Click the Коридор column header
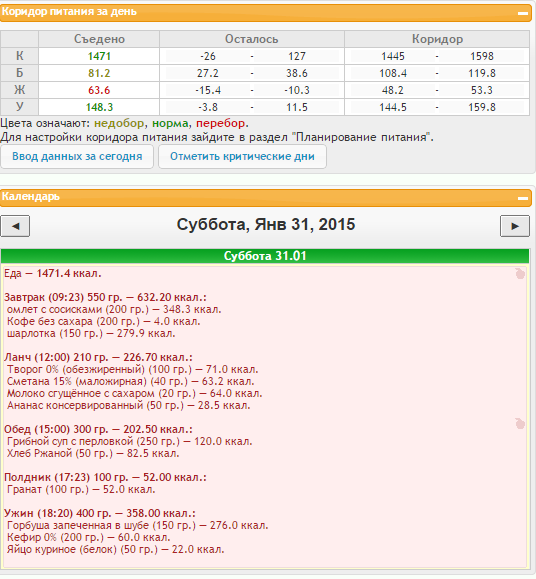 coord(437,39)
